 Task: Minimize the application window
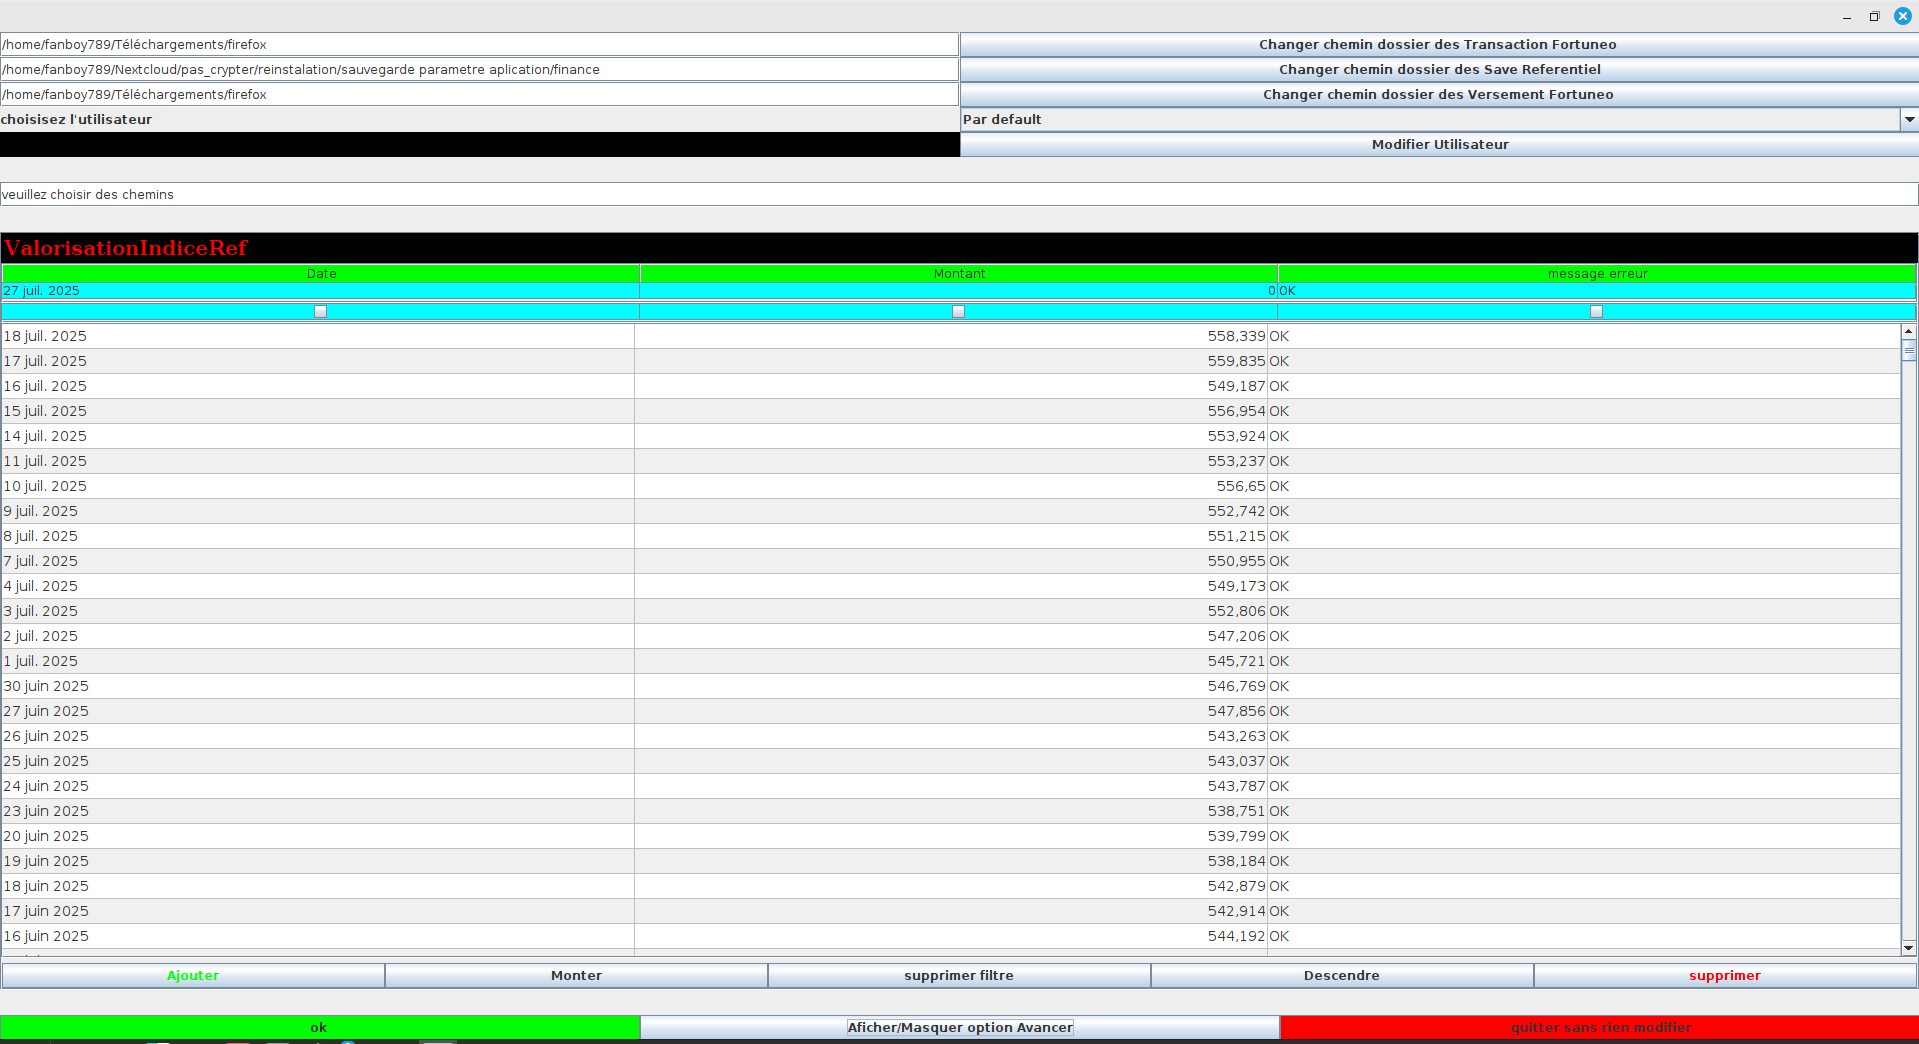1846,17
